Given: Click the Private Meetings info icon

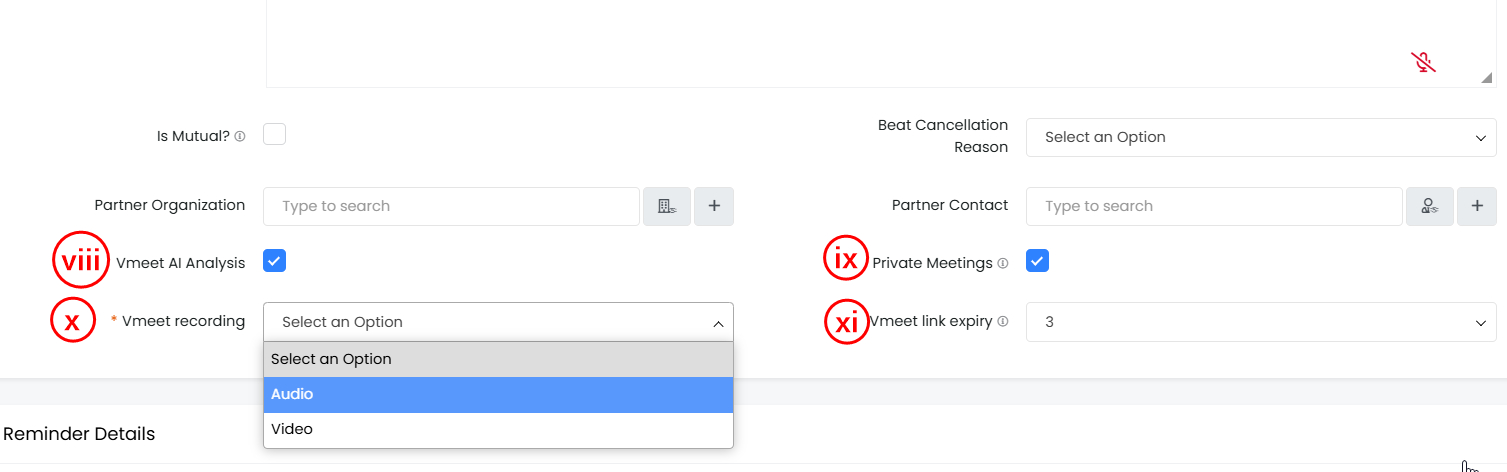Looking at the screenshot, I should point(1003,263).
